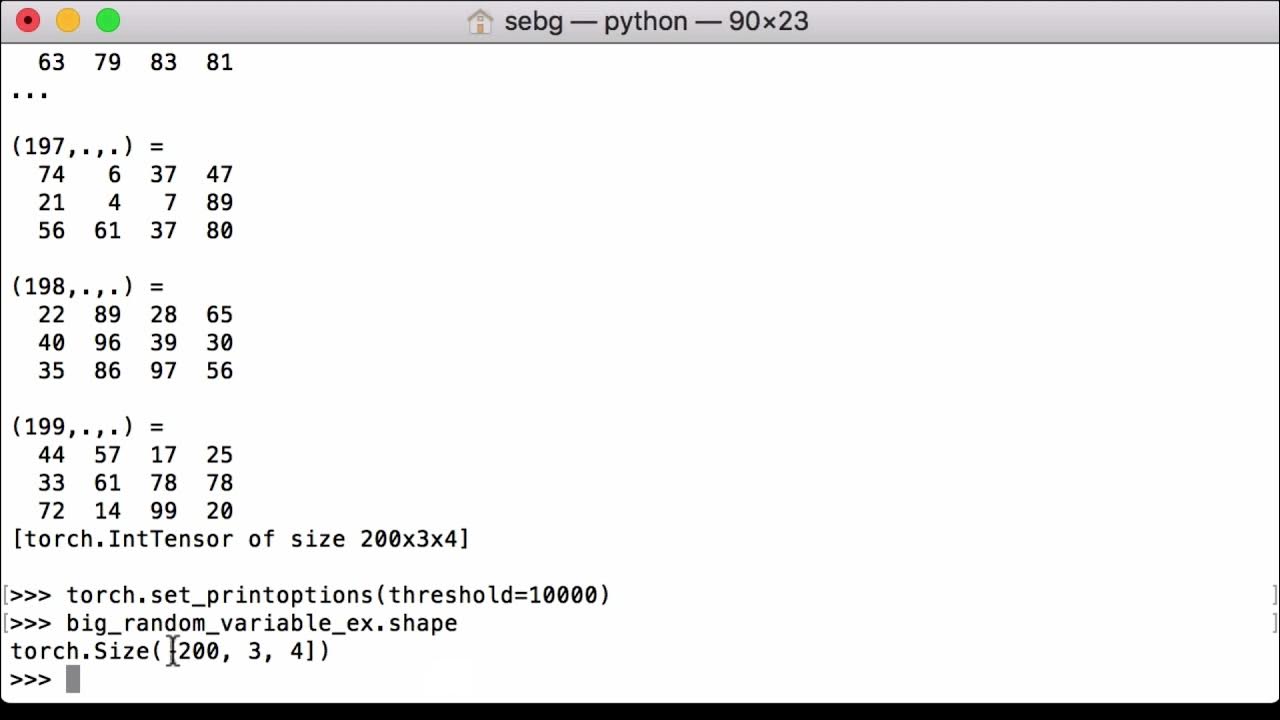Click the right bracket mark on the shape line

click(1274, 623)
